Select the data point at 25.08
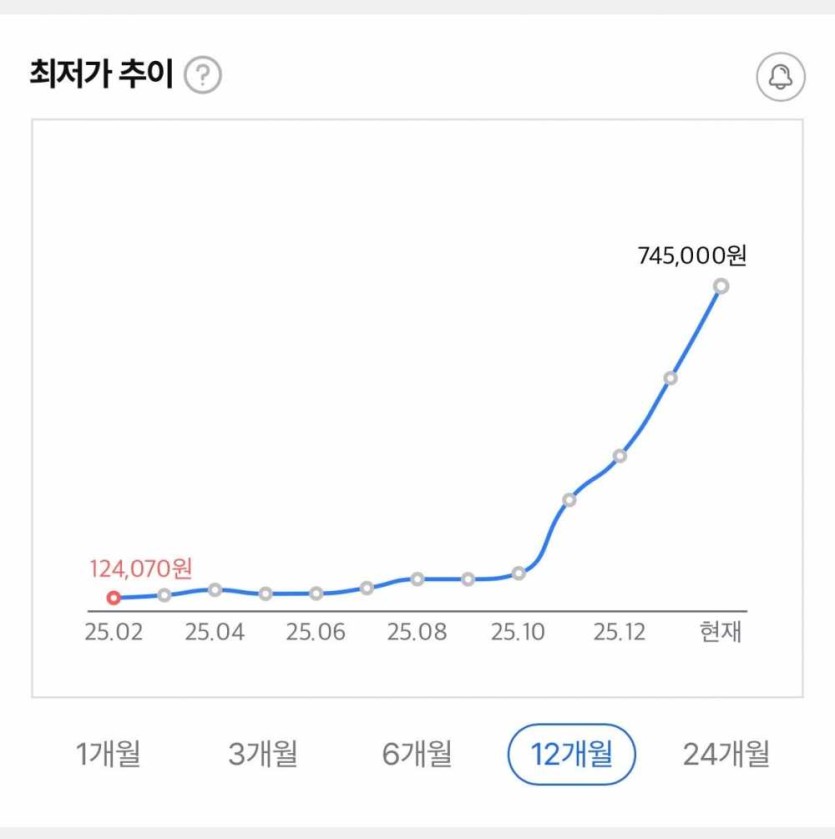 tap(417, 579)
